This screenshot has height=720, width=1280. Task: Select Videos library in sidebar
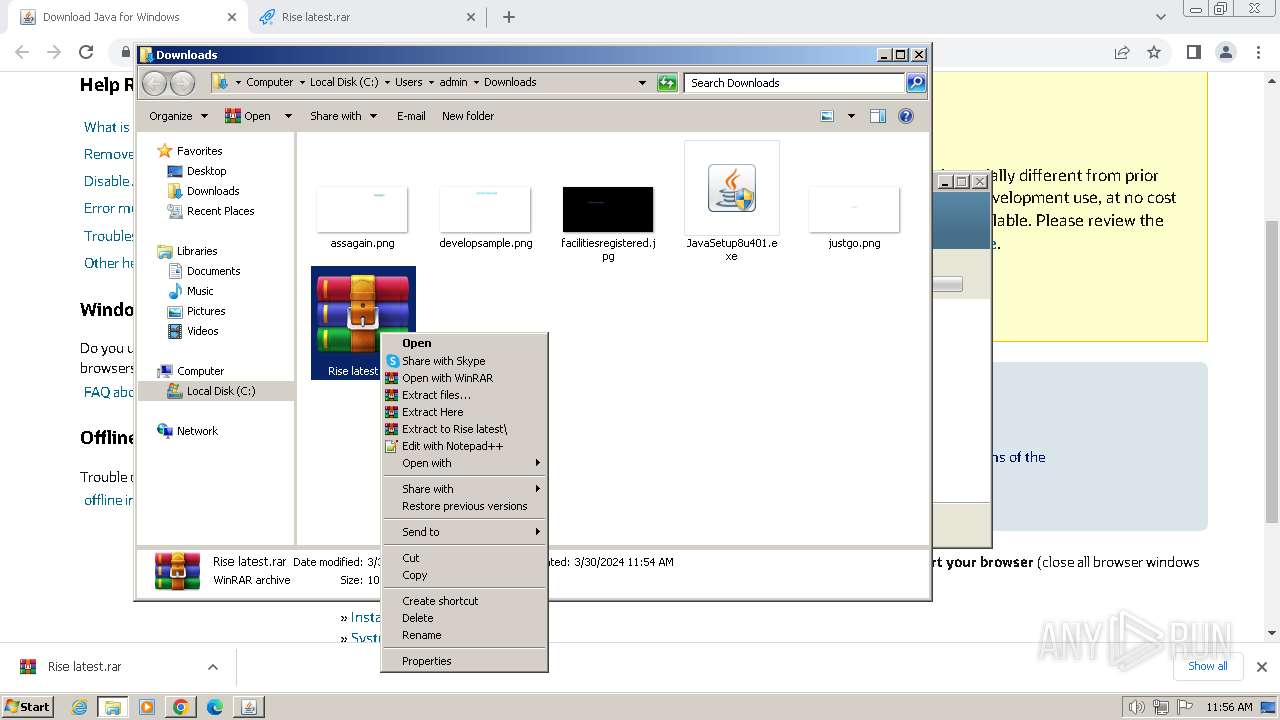193,331
